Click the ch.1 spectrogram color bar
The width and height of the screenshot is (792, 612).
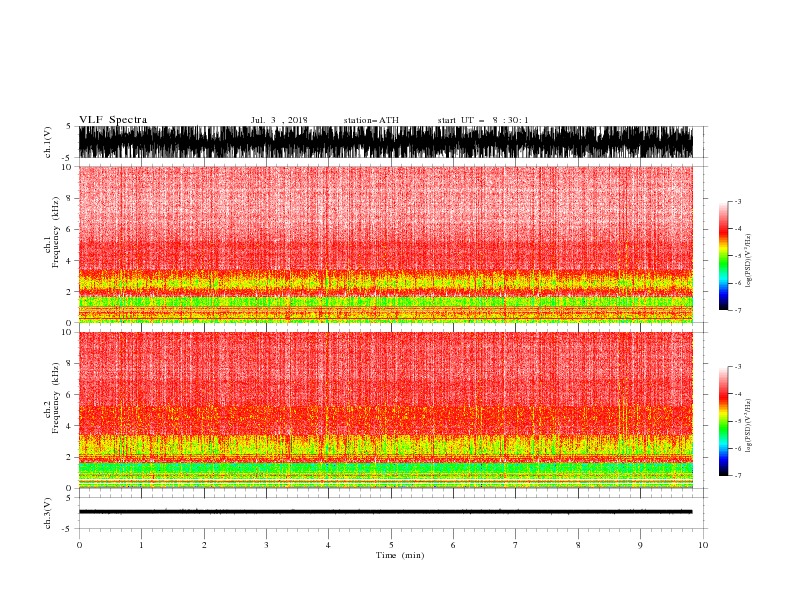point(723,256)
